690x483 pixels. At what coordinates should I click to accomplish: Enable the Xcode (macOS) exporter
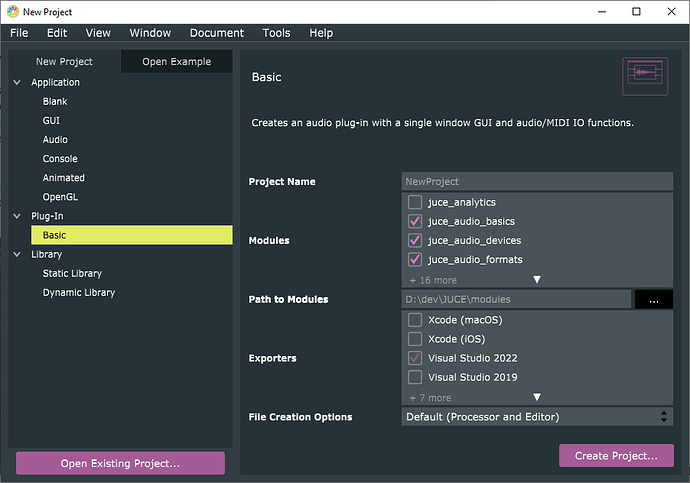tap(415, 320)
